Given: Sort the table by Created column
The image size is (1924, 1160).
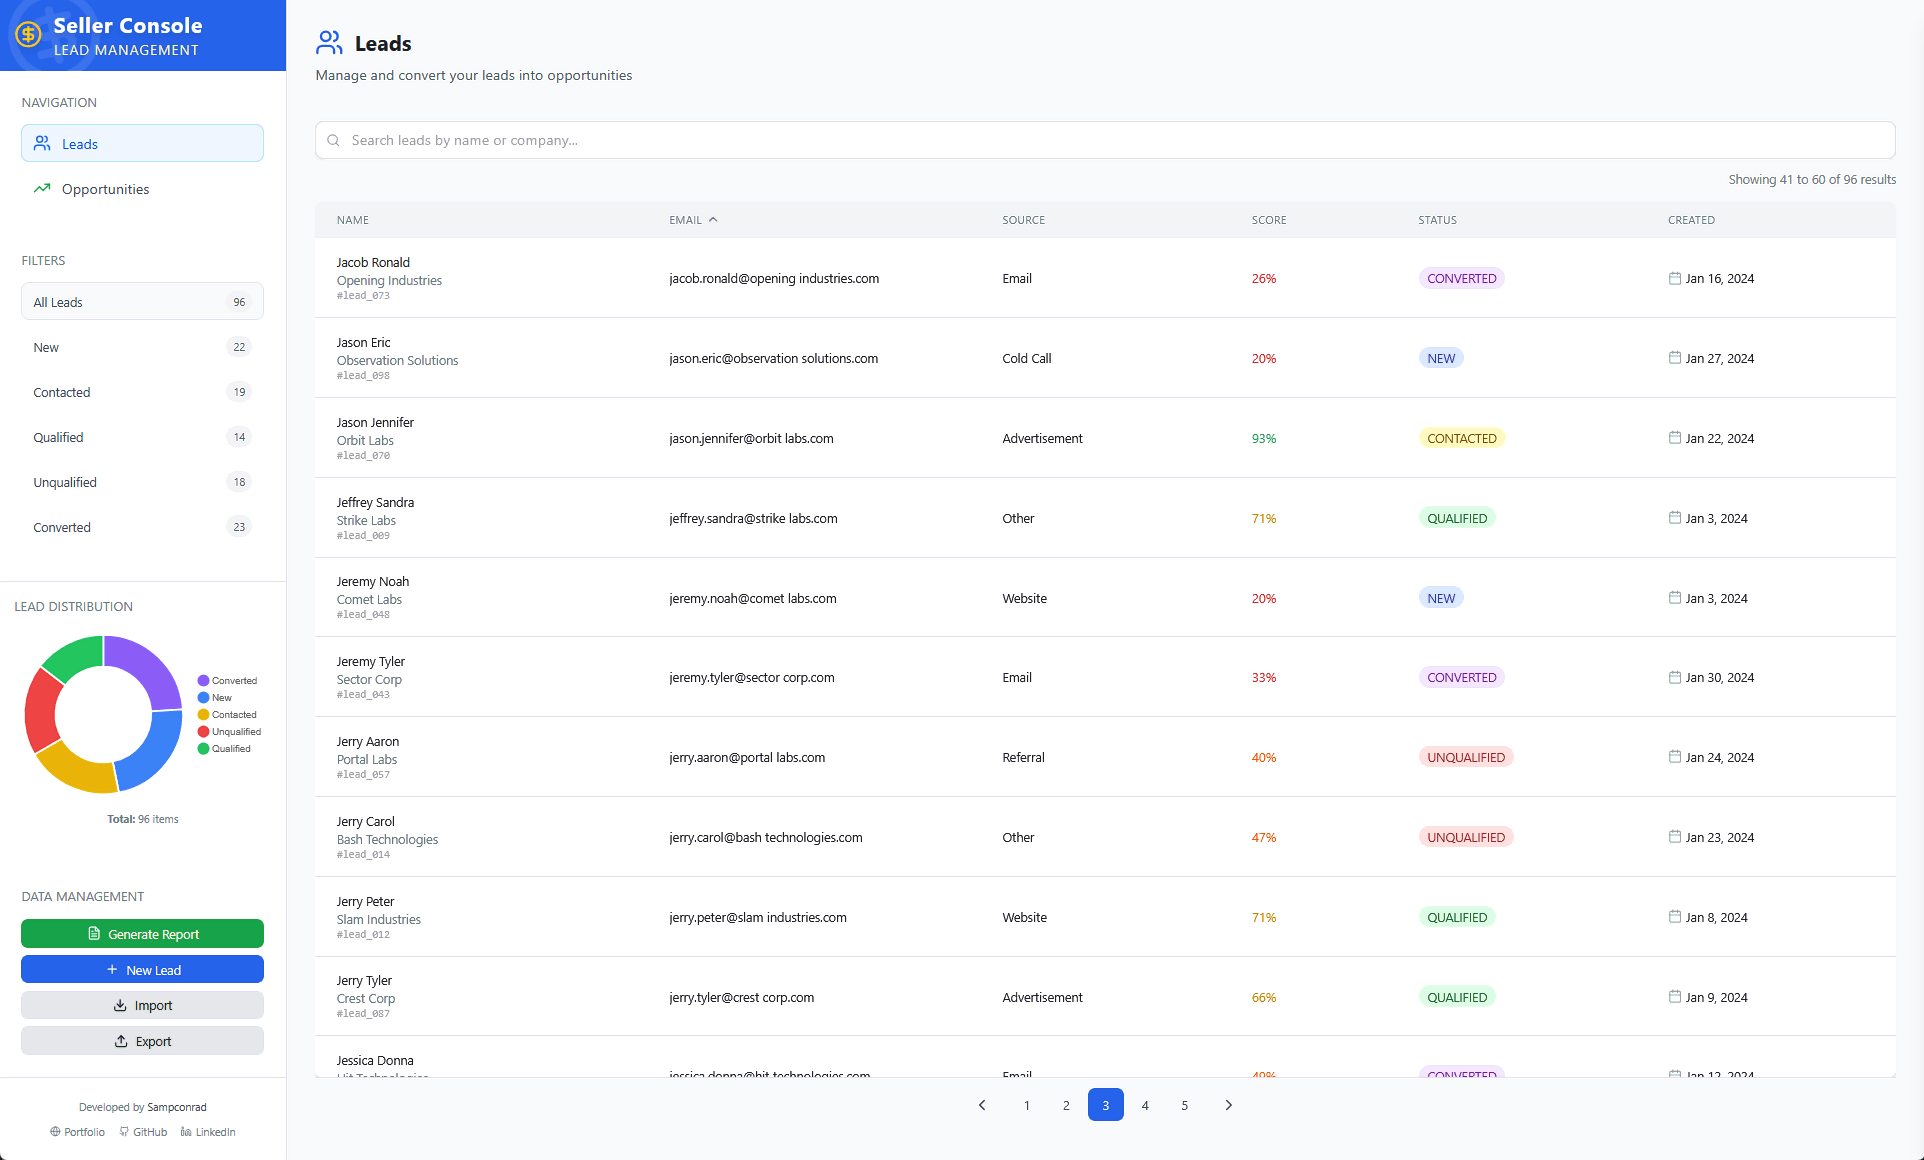Looking at the screenshot, I should [1691, 220].
